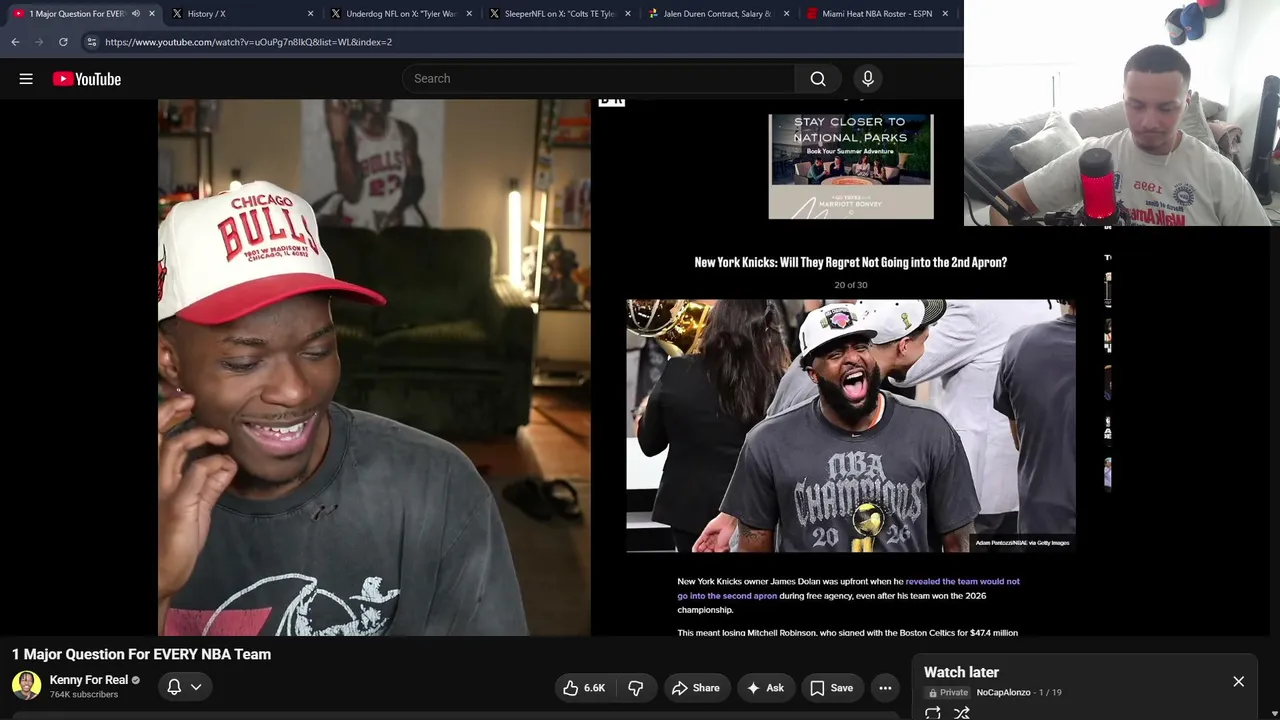View site information icon in address bar

click(x=92, y=42)
